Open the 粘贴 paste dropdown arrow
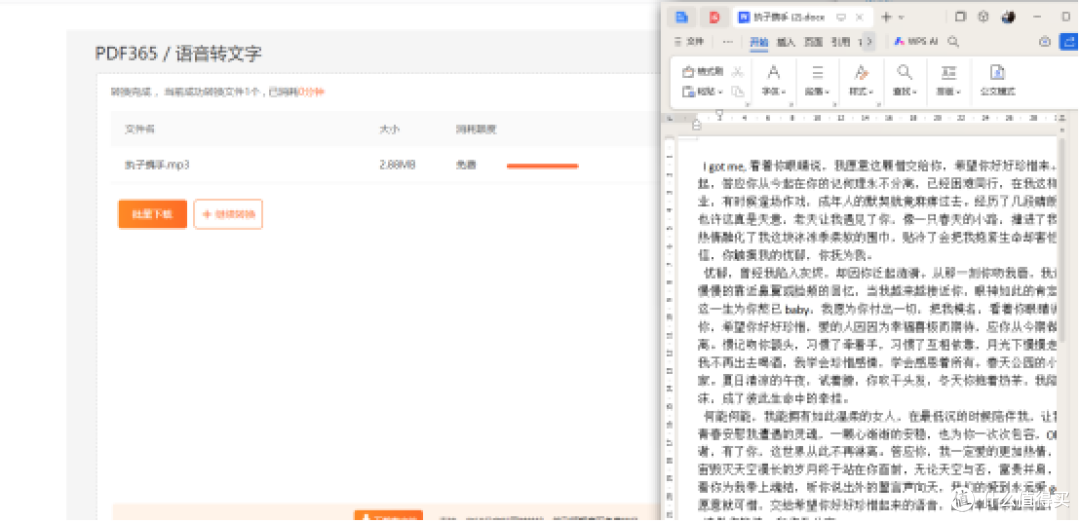This screenshot has width=1080, height=522. [720, 92]
